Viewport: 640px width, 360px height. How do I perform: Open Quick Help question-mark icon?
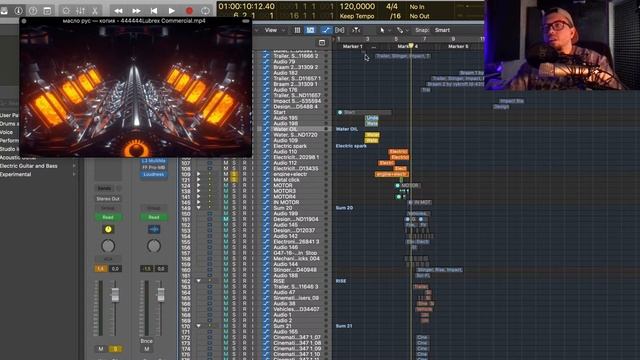coord(33,11)
